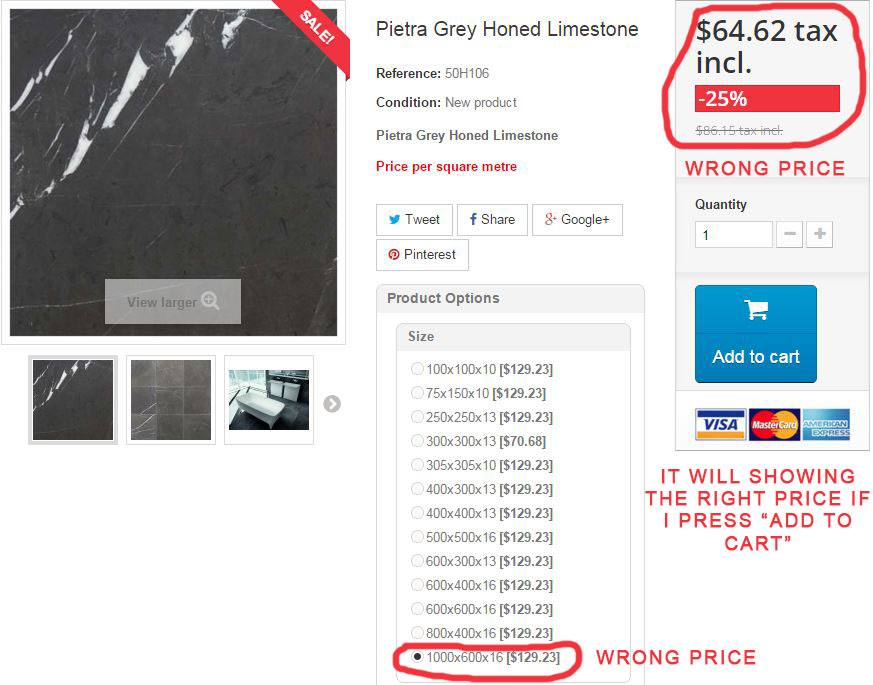
Task: Share product on Google+
Action: point(577,219)
